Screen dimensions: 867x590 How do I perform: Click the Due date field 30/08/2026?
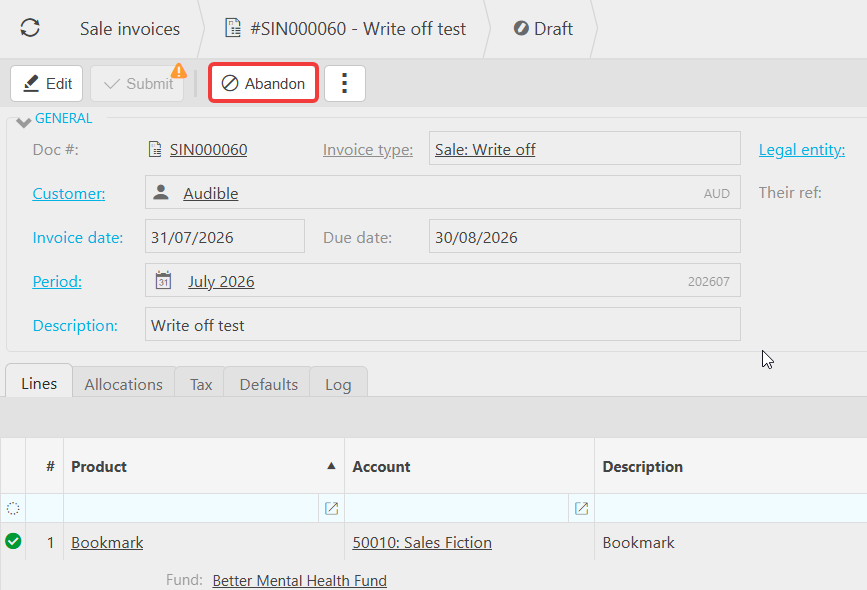[584, 236]
